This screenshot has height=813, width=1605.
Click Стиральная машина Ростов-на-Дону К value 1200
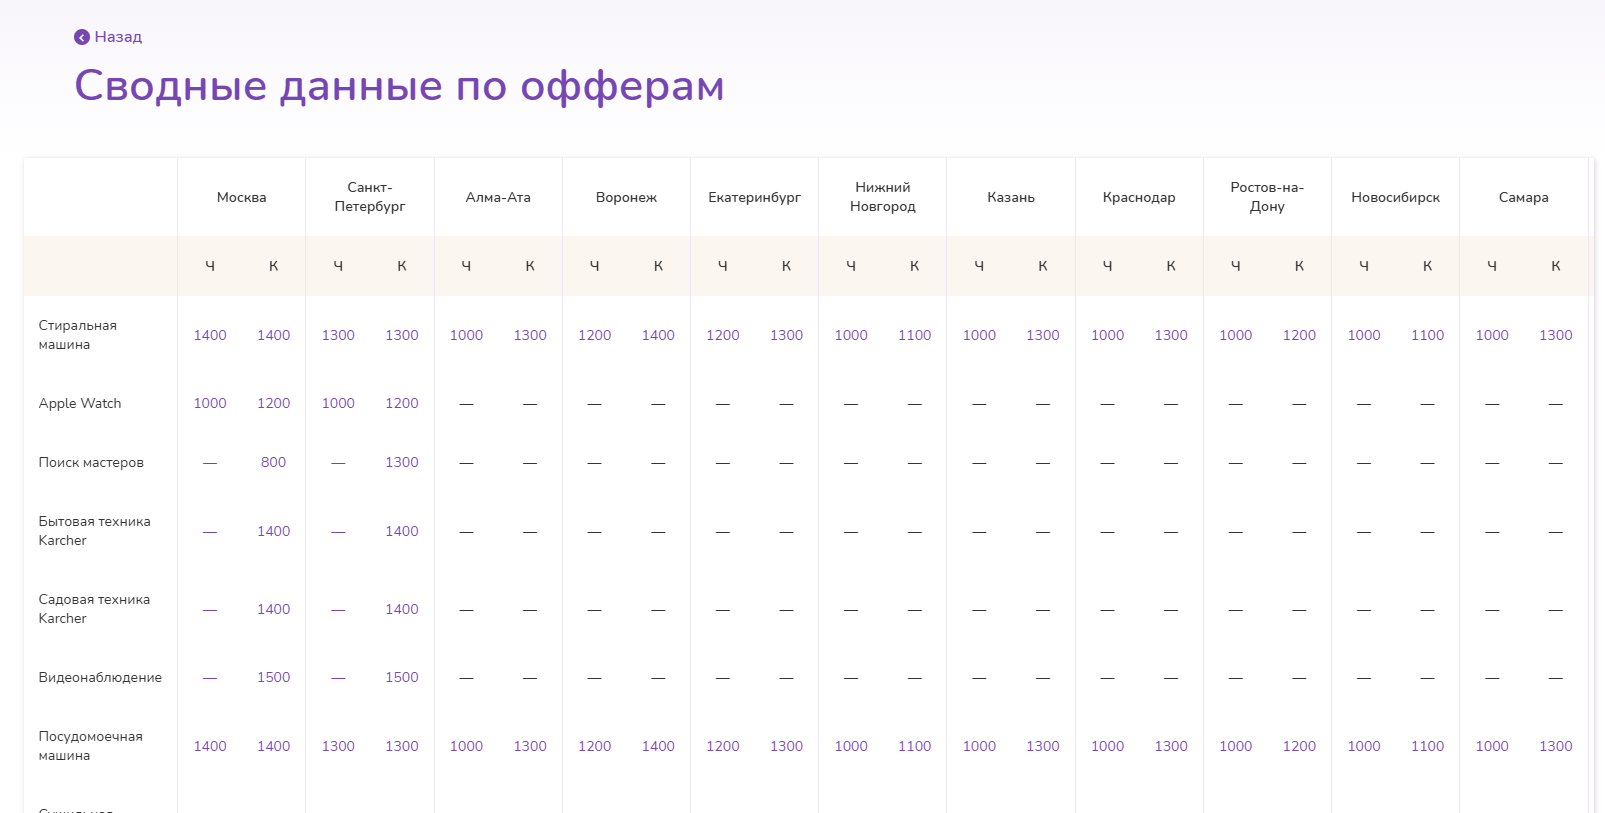click(x=1299, y=335)
